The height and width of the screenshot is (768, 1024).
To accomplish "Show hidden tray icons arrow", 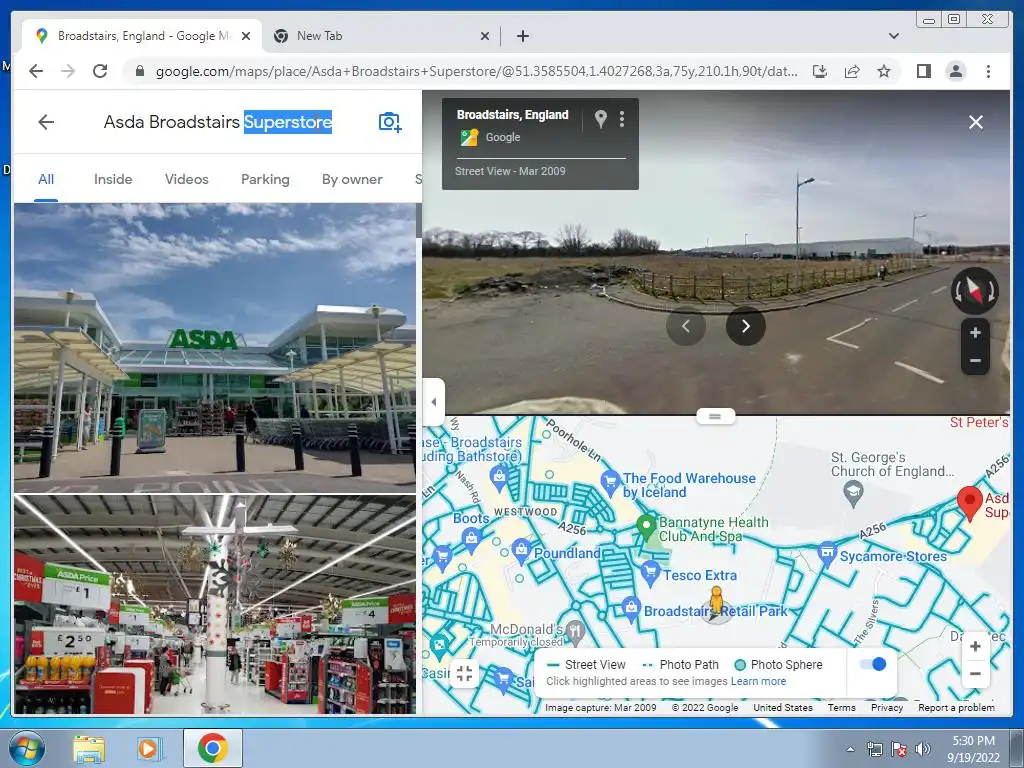I will tap(850, 749).
